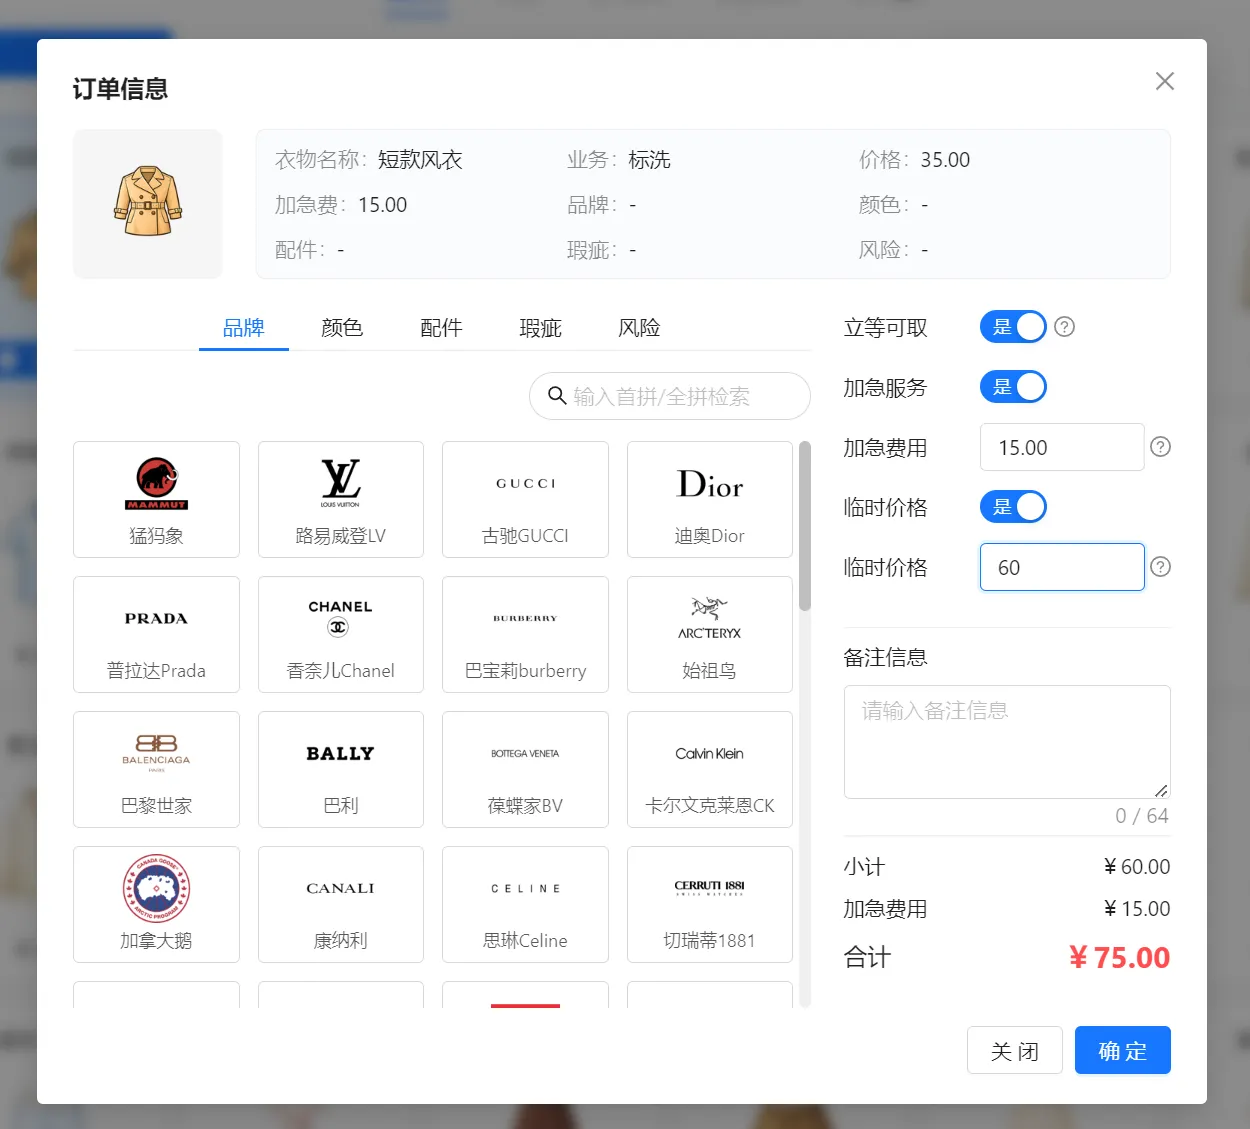1250x1129 pixels.
Task: Close the 订单信息 dialog with X
Action: 1165,81
